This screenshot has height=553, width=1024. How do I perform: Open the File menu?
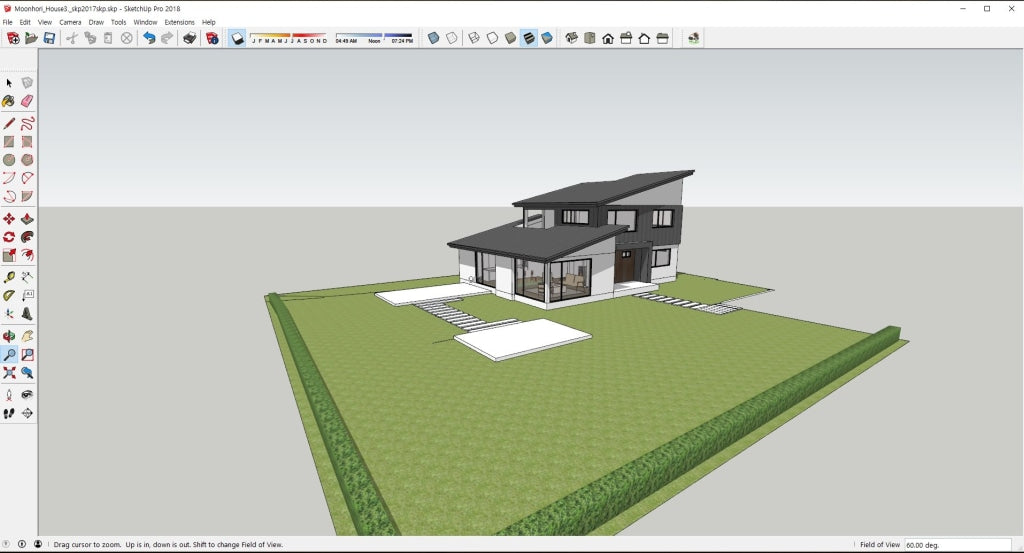pyautogui.click(x=7, y=22)
